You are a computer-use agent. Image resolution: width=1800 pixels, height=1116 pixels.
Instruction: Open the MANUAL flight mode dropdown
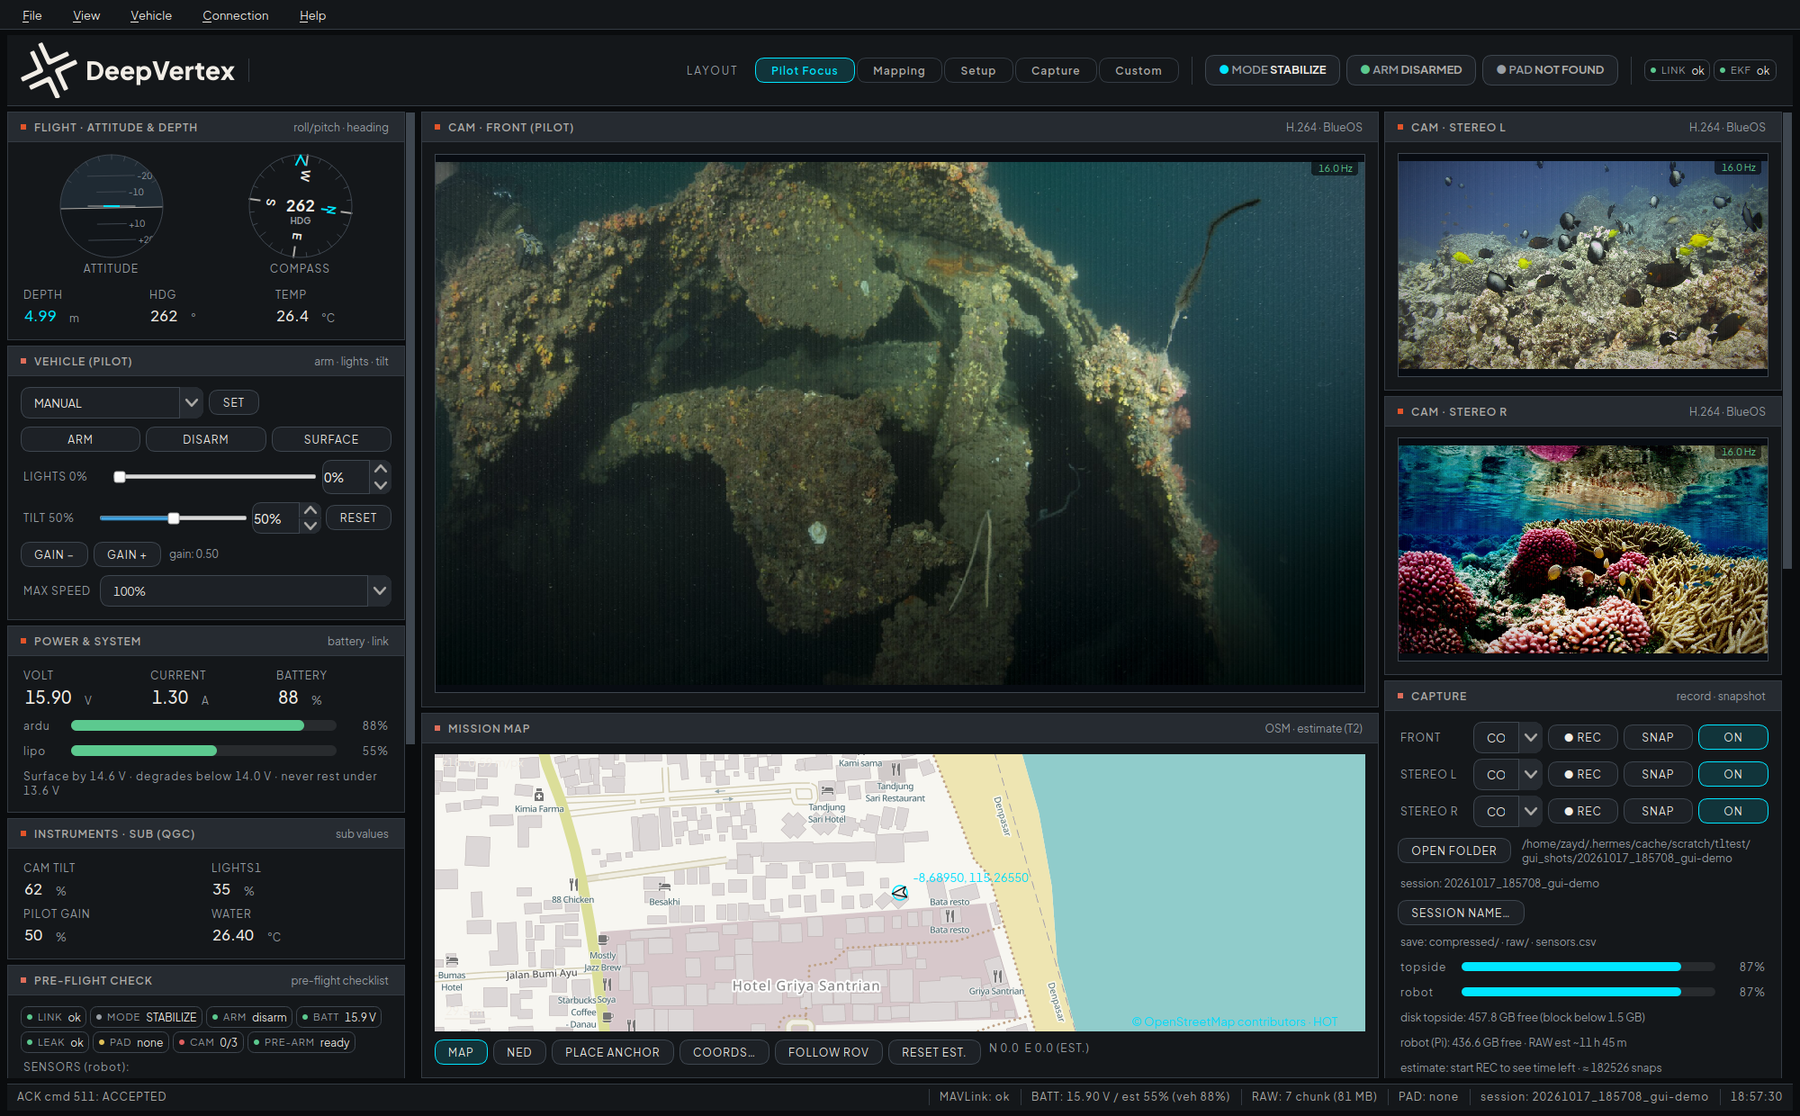point(111,403)
